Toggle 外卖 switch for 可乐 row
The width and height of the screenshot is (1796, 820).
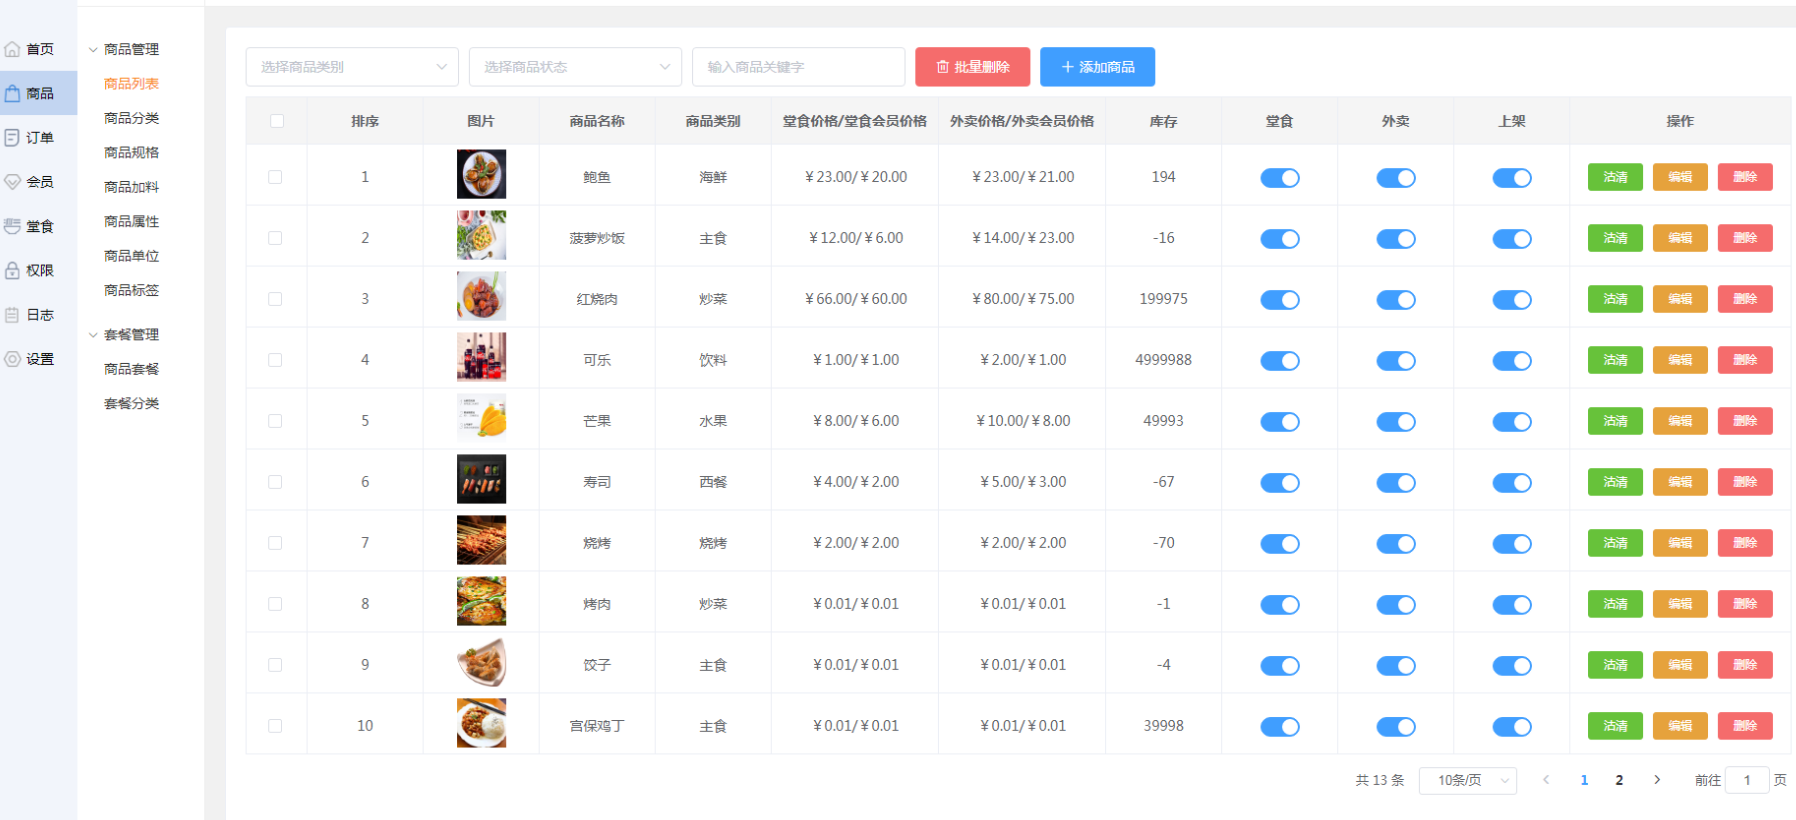1396,361
